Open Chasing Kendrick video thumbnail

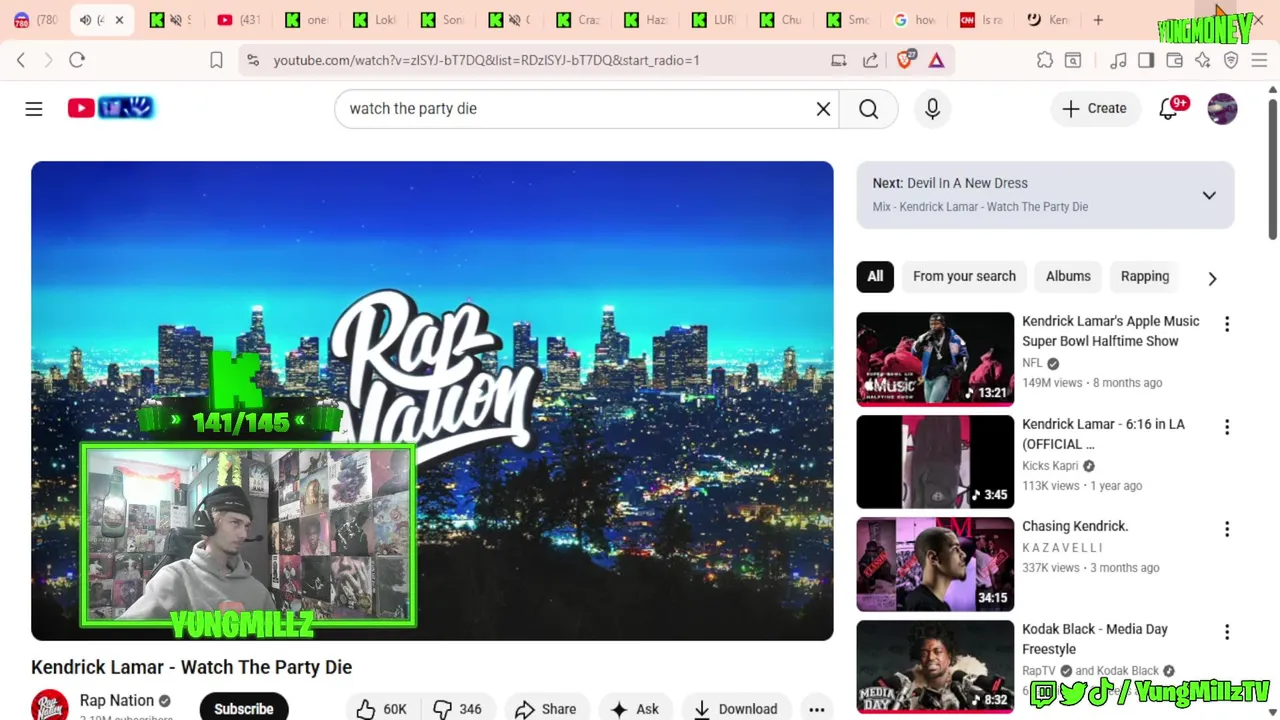[935, 564]
